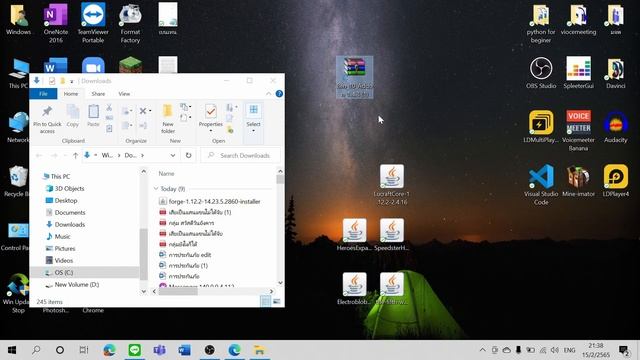
Task: Open Properties dropdown arrow
Action: tap(211, 131)
